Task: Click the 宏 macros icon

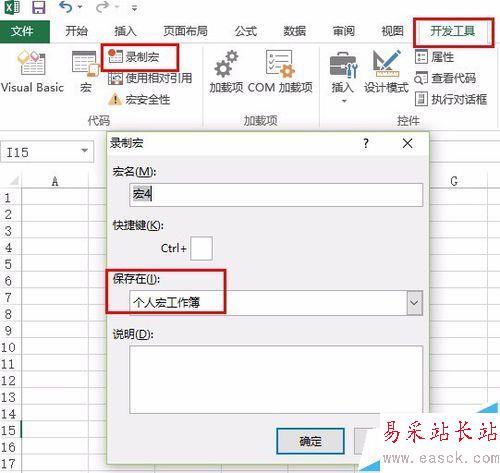Action: 86,71
